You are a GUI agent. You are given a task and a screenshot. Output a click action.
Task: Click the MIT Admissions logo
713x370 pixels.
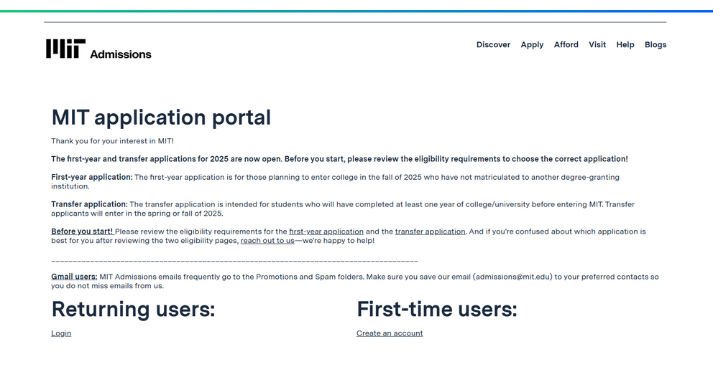pos(98,49)
